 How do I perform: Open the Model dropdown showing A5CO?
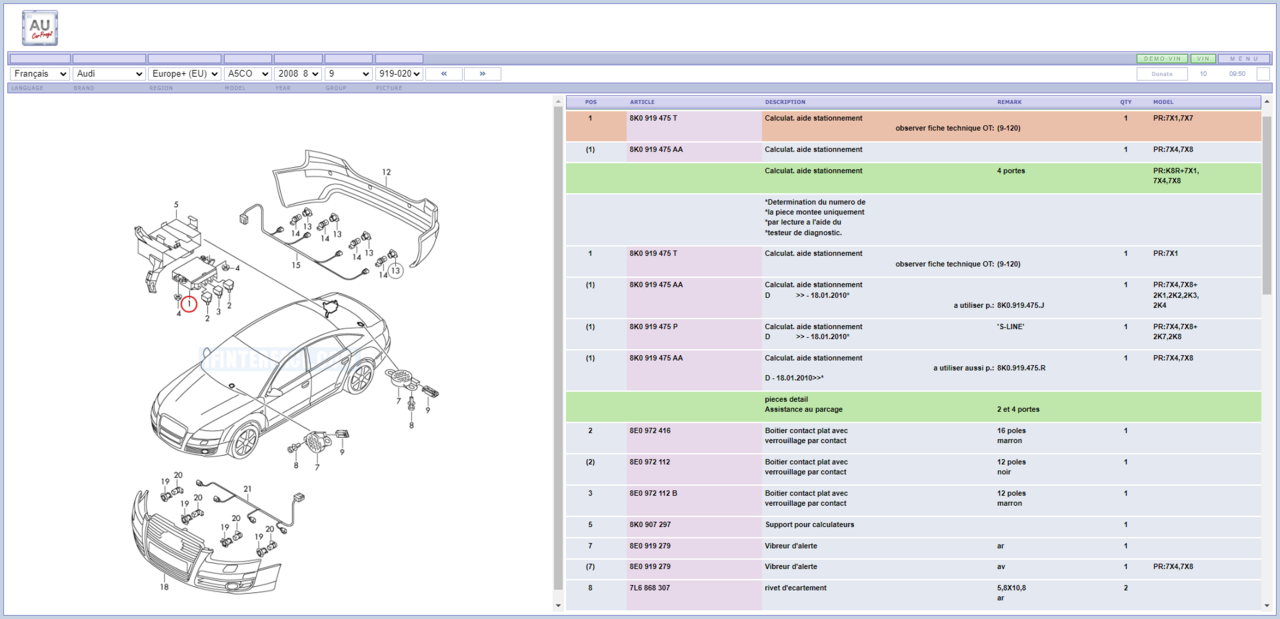coord(248,74)
